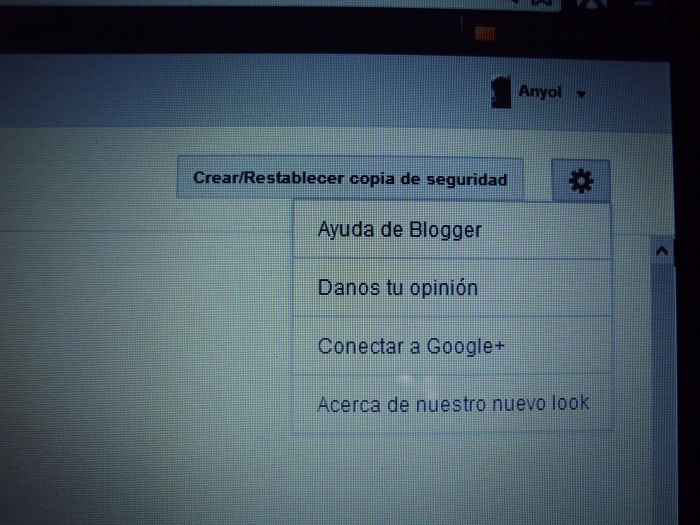Open the gear settings menu
The height and width of the screenshot is (525, 700).
click(x=581, y=180)
